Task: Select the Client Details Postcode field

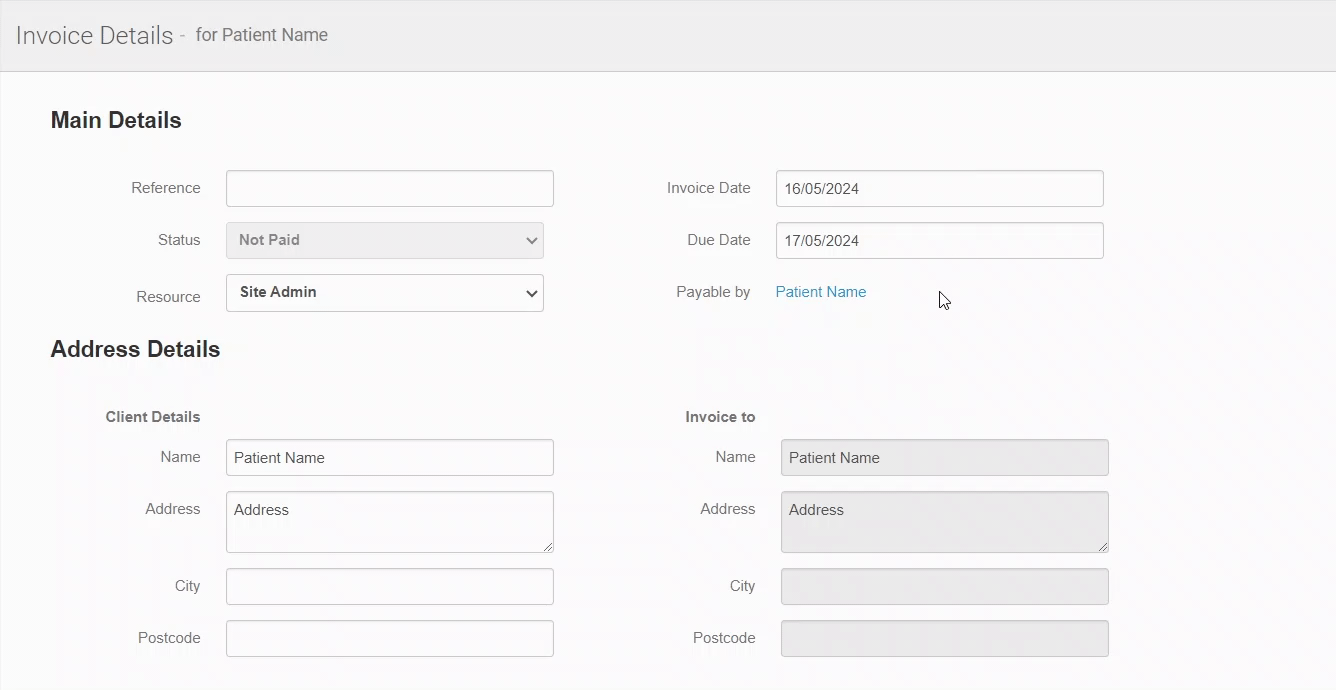Action: [x=389, y=638]
